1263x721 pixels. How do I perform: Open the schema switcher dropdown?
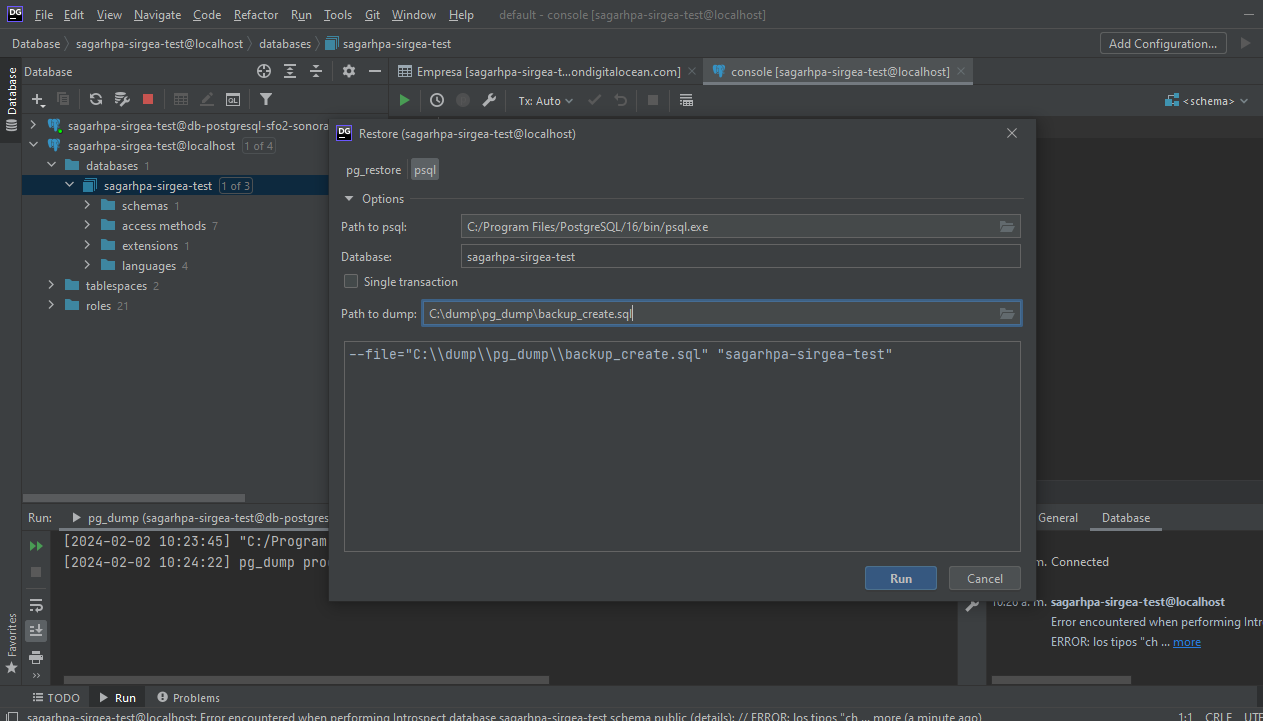coord(1207,100)
